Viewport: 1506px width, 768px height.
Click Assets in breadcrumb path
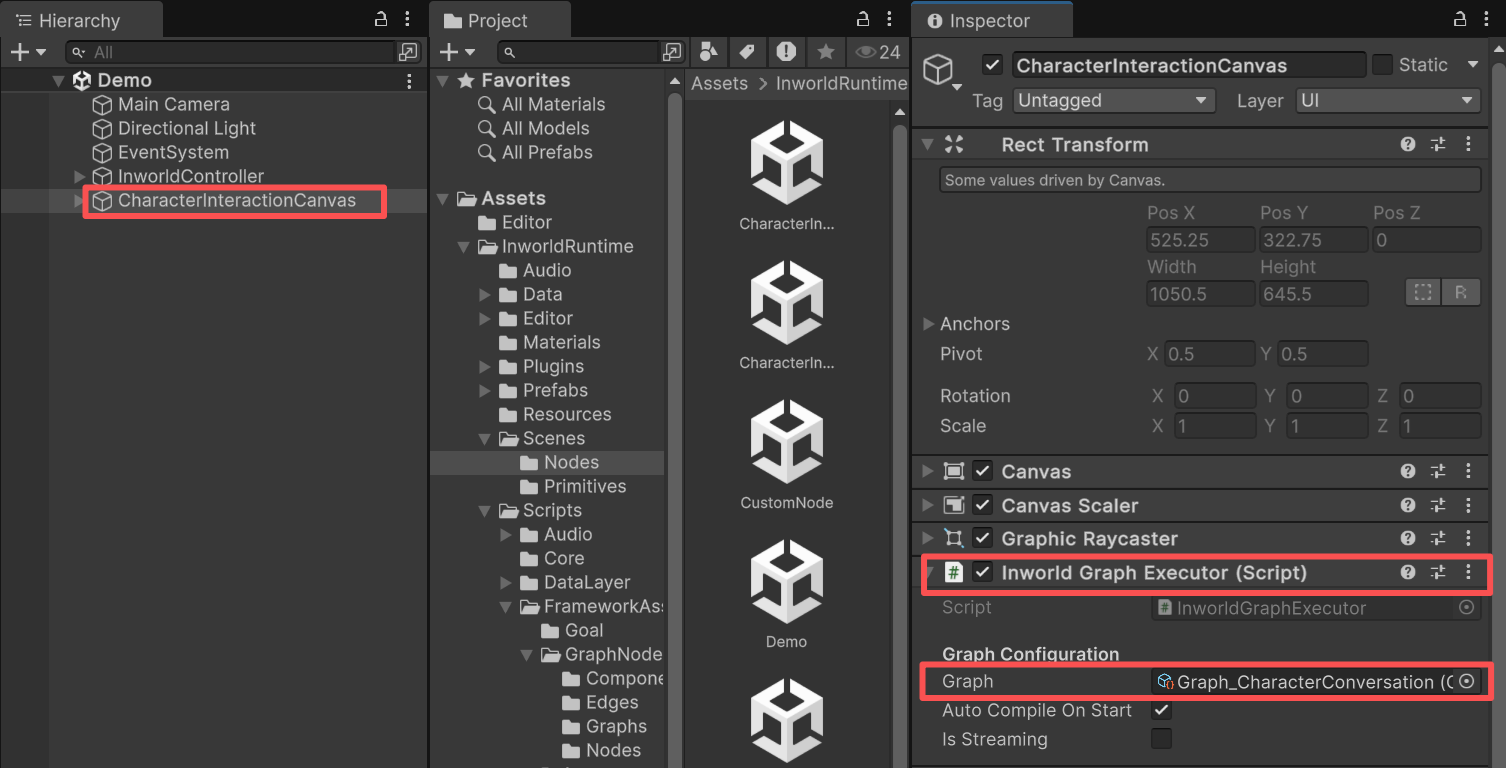pyautogui.click(x=719, y=84)
